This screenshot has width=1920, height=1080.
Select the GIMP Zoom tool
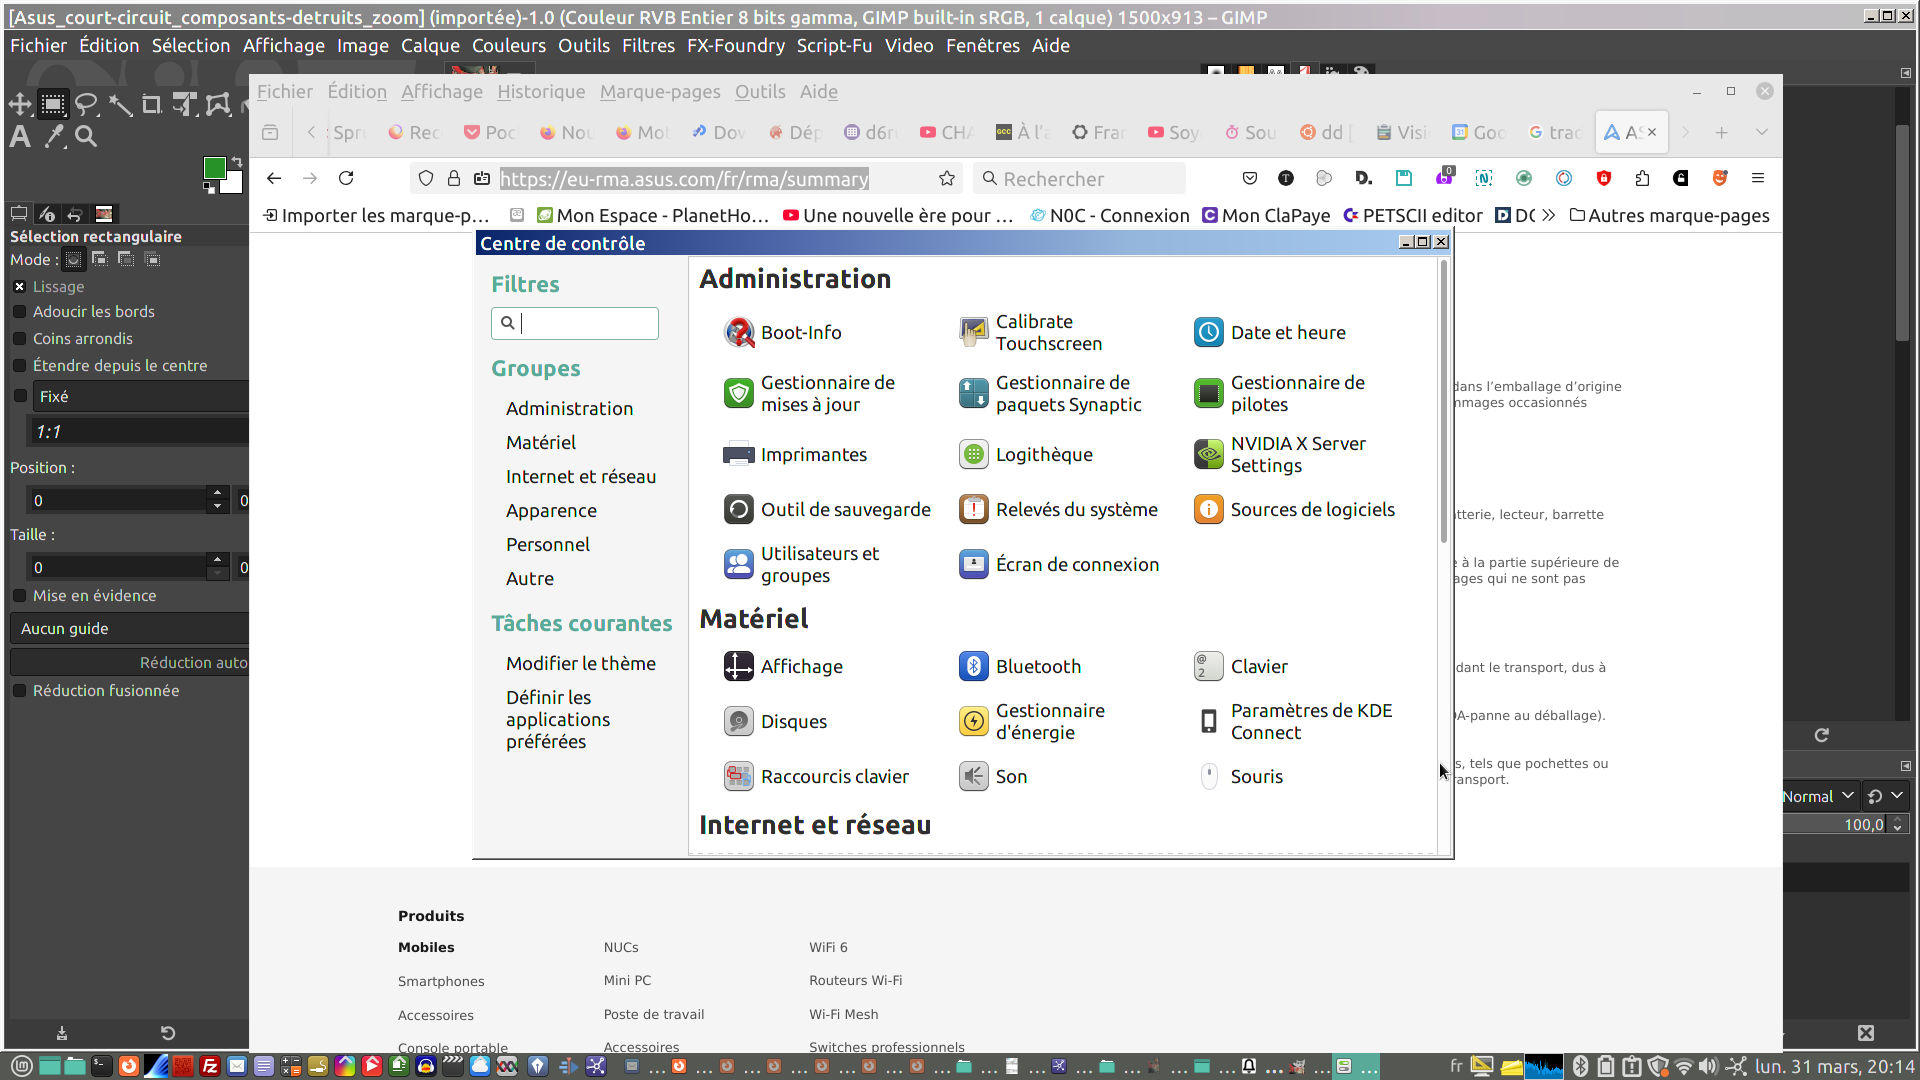(87, 137)
